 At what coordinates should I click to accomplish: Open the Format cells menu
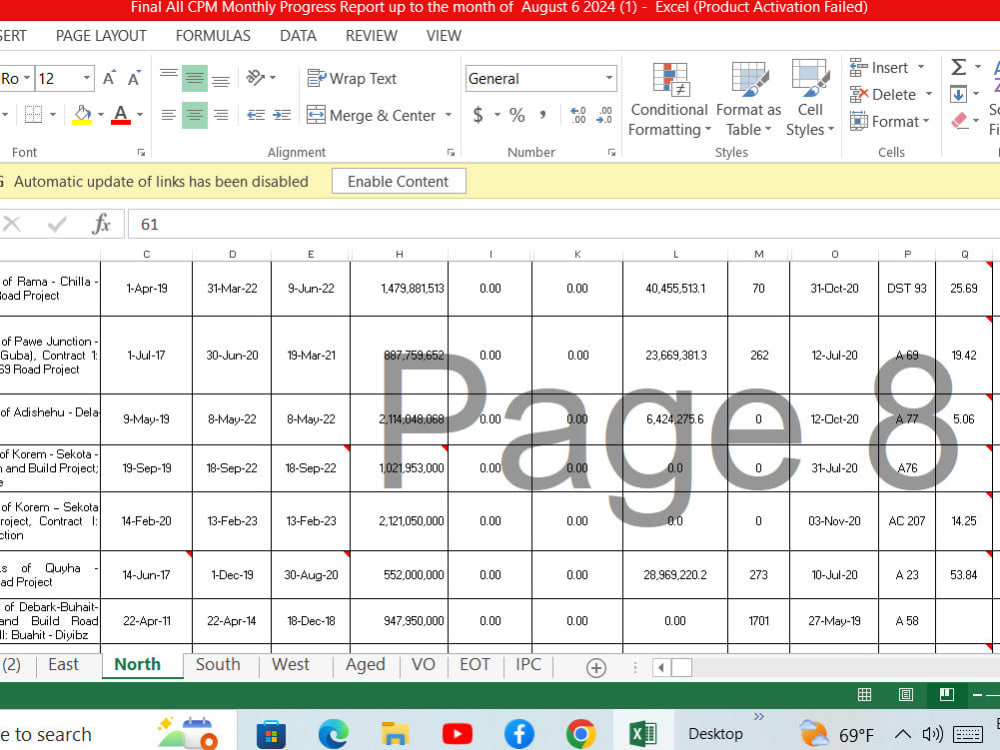890,121
